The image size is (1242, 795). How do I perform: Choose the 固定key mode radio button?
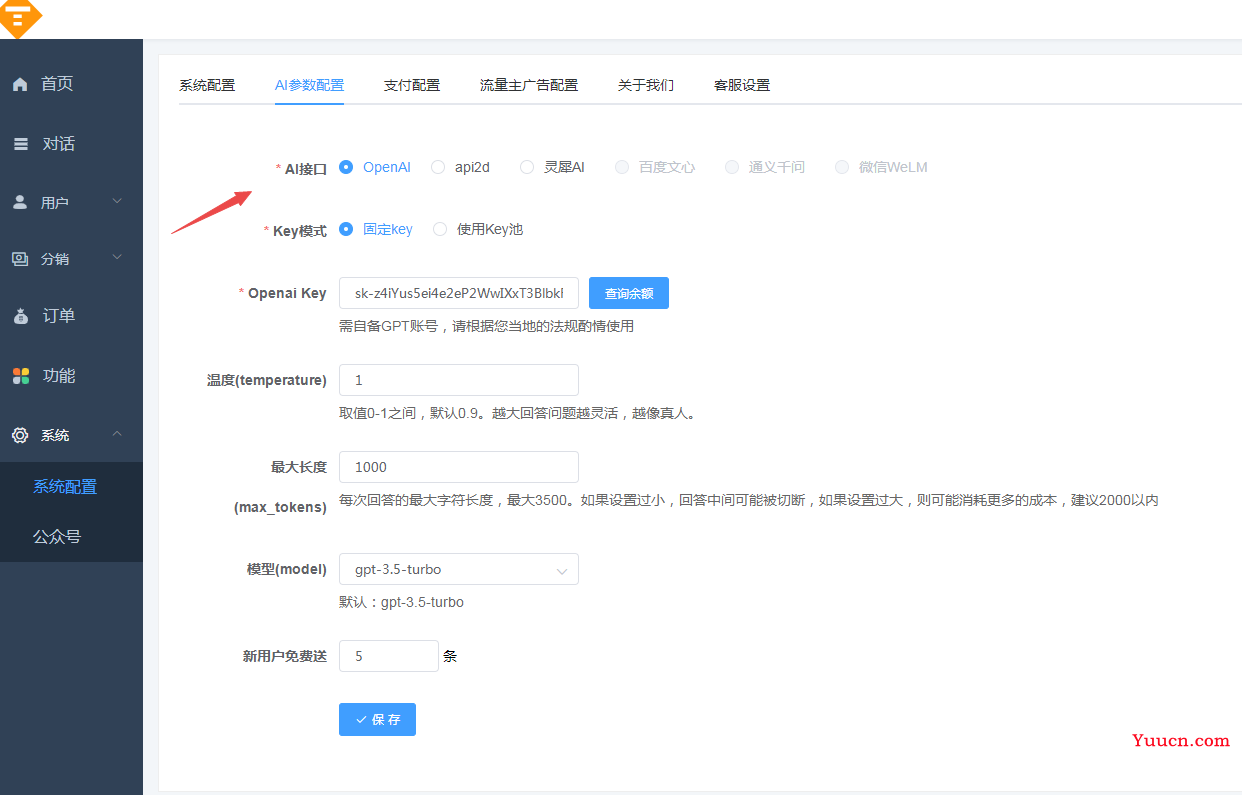coord(346,229)
